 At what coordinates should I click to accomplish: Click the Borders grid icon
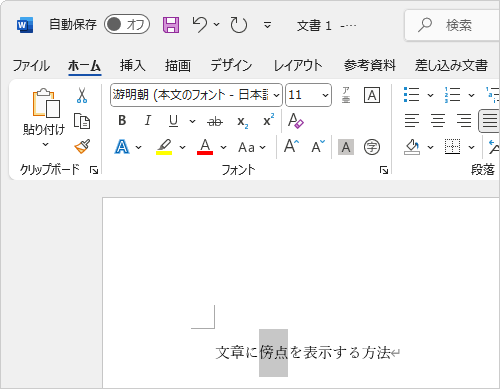(452, 147)
